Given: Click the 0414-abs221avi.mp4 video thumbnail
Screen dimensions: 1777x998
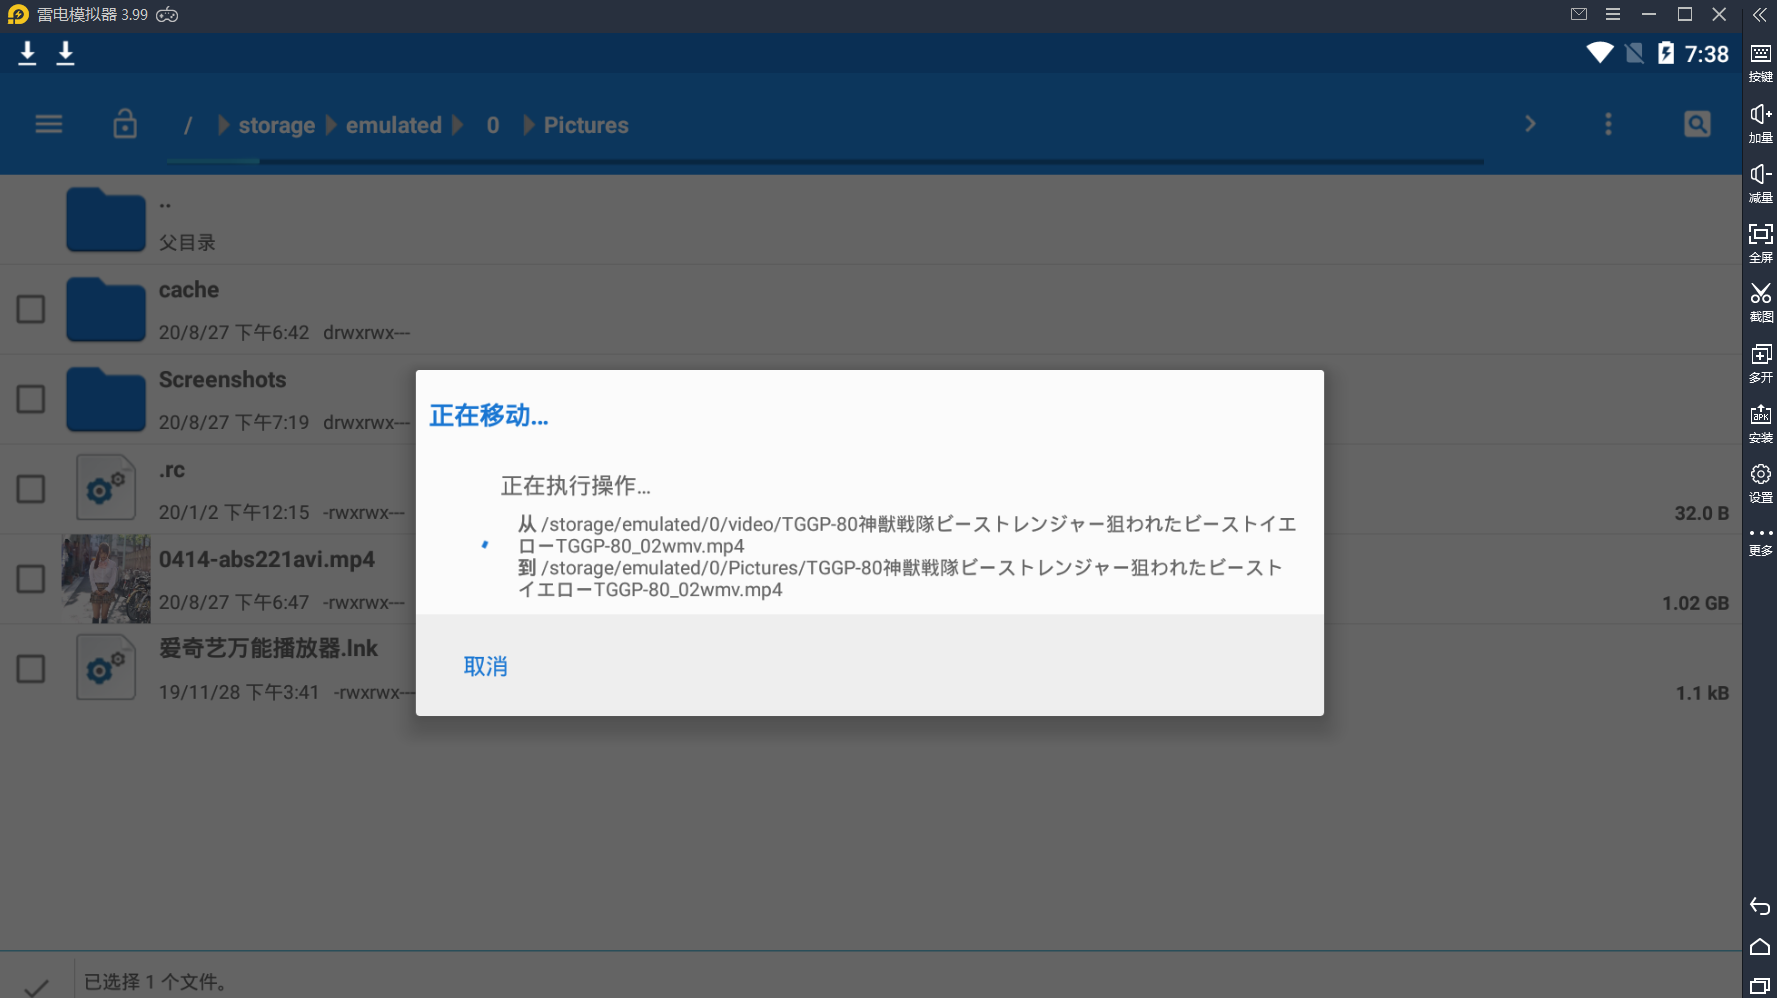Looking at the screenshot, I should [x=106, y=579].
